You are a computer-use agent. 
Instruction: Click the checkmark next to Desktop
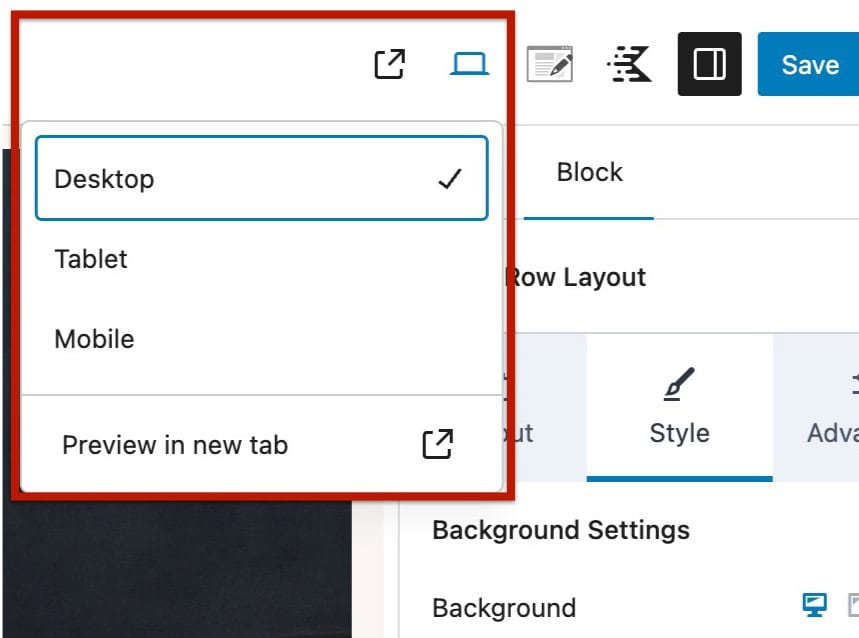coord(451,178)
